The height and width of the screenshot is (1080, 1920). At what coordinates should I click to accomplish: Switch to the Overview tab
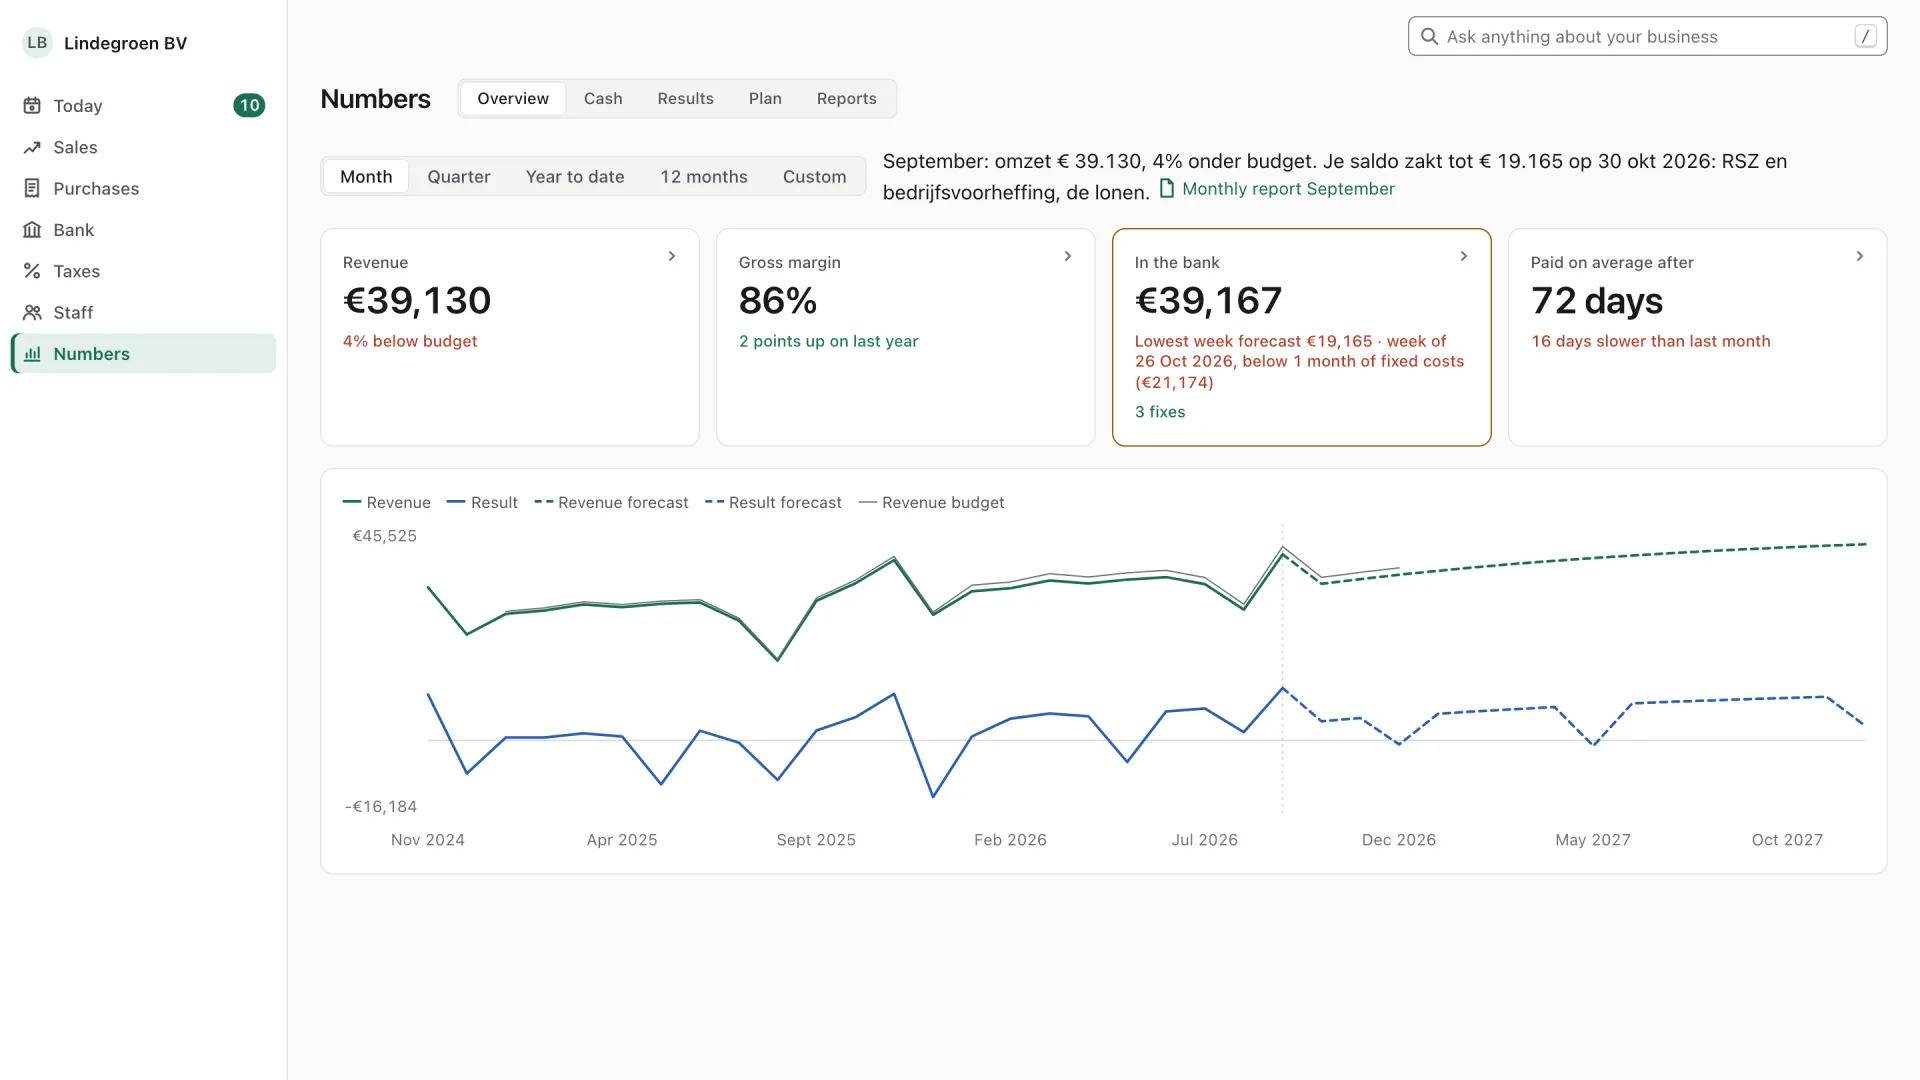(x=513, y=99)
